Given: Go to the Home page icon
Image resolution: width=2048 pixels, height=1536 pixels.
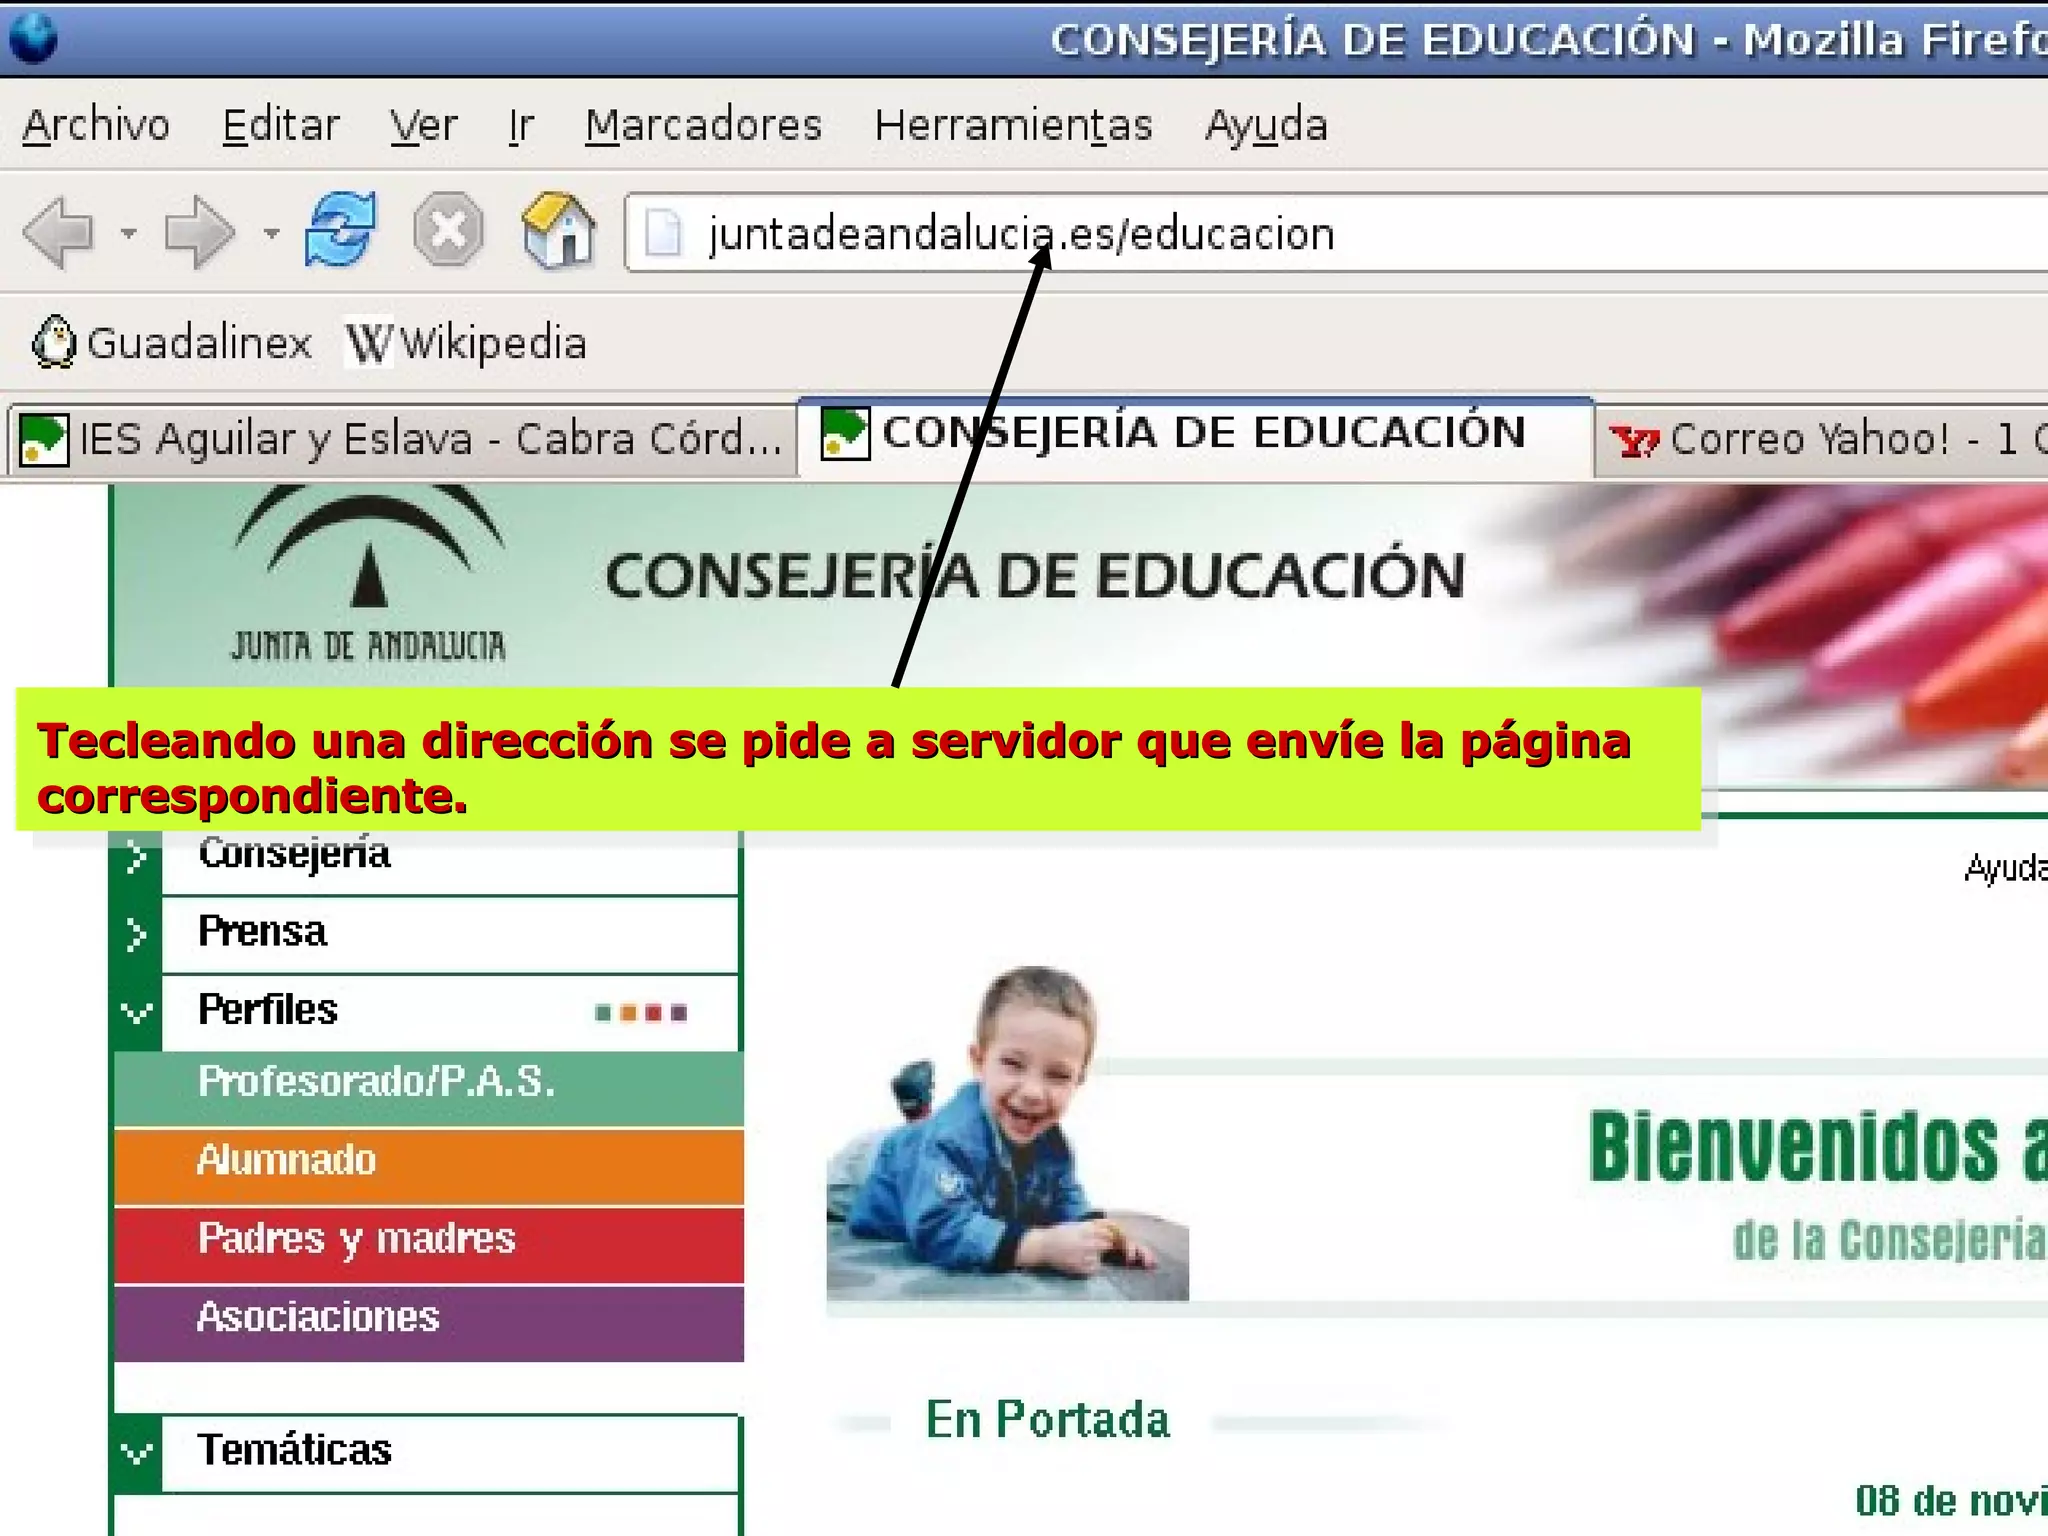Looking at the screenshot, I should tap(558, 230).
